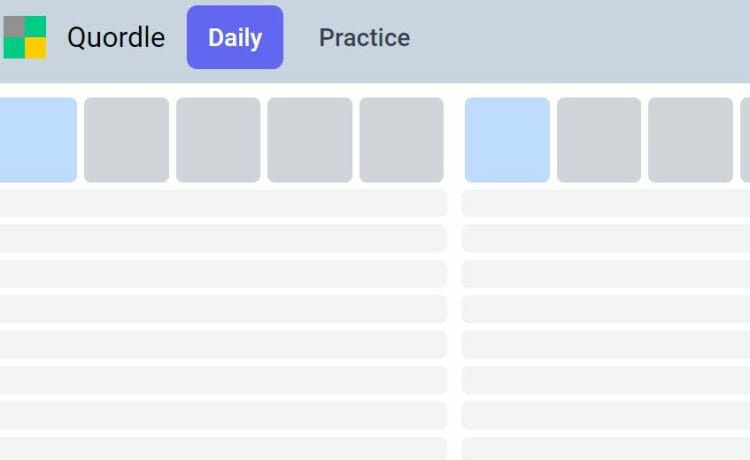Switch to the Daily tab
This screenshot has width=750, height=460.
click(x=235, y=37)
